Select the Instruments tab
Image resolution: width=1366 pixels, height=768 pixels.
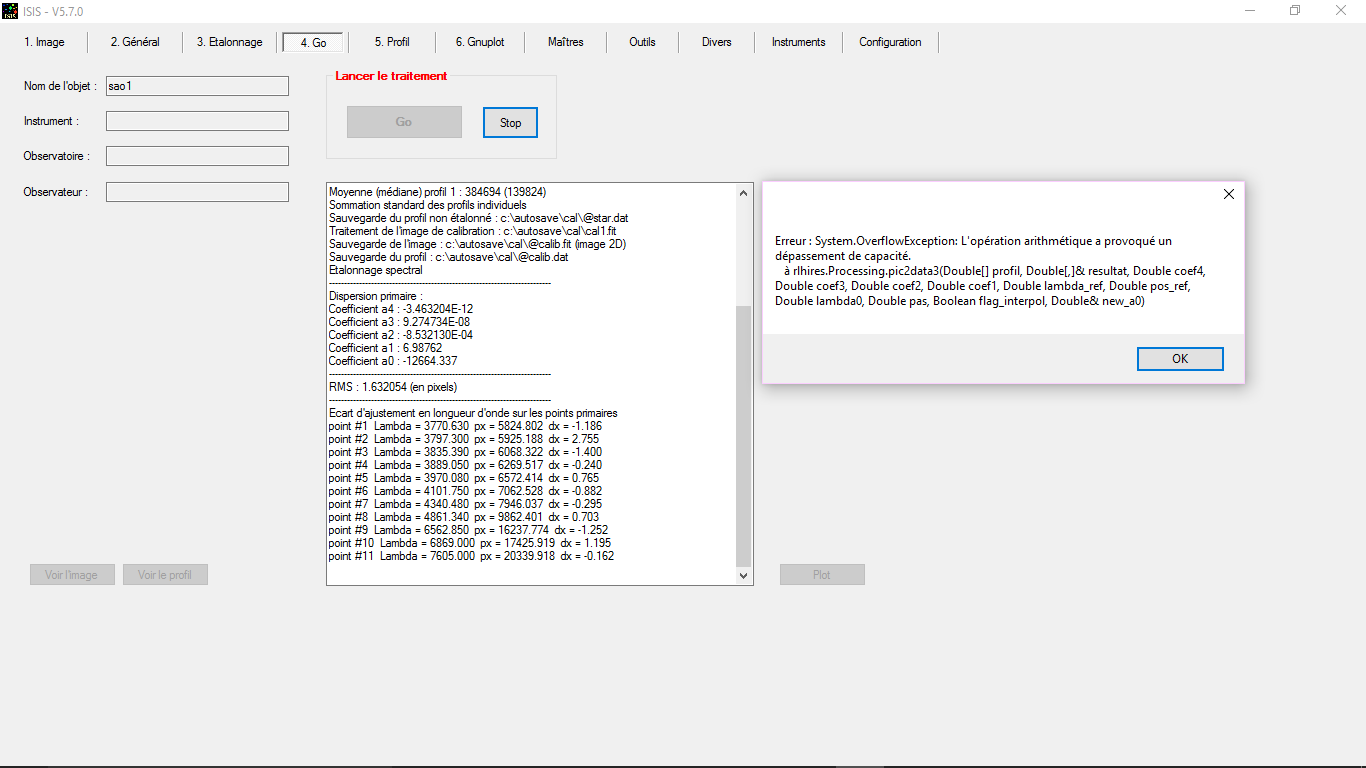click(x=798, y=42)
